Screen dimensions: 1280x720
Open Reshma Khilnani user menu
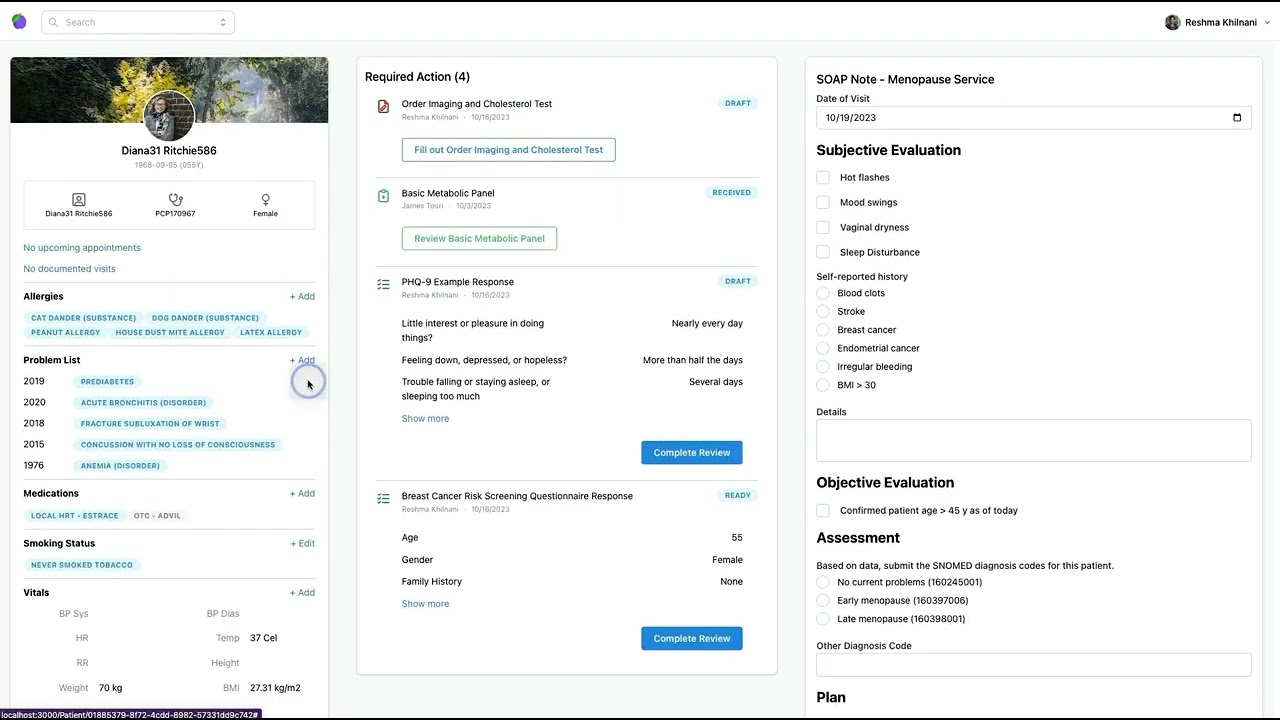(x=1211, y=22)
